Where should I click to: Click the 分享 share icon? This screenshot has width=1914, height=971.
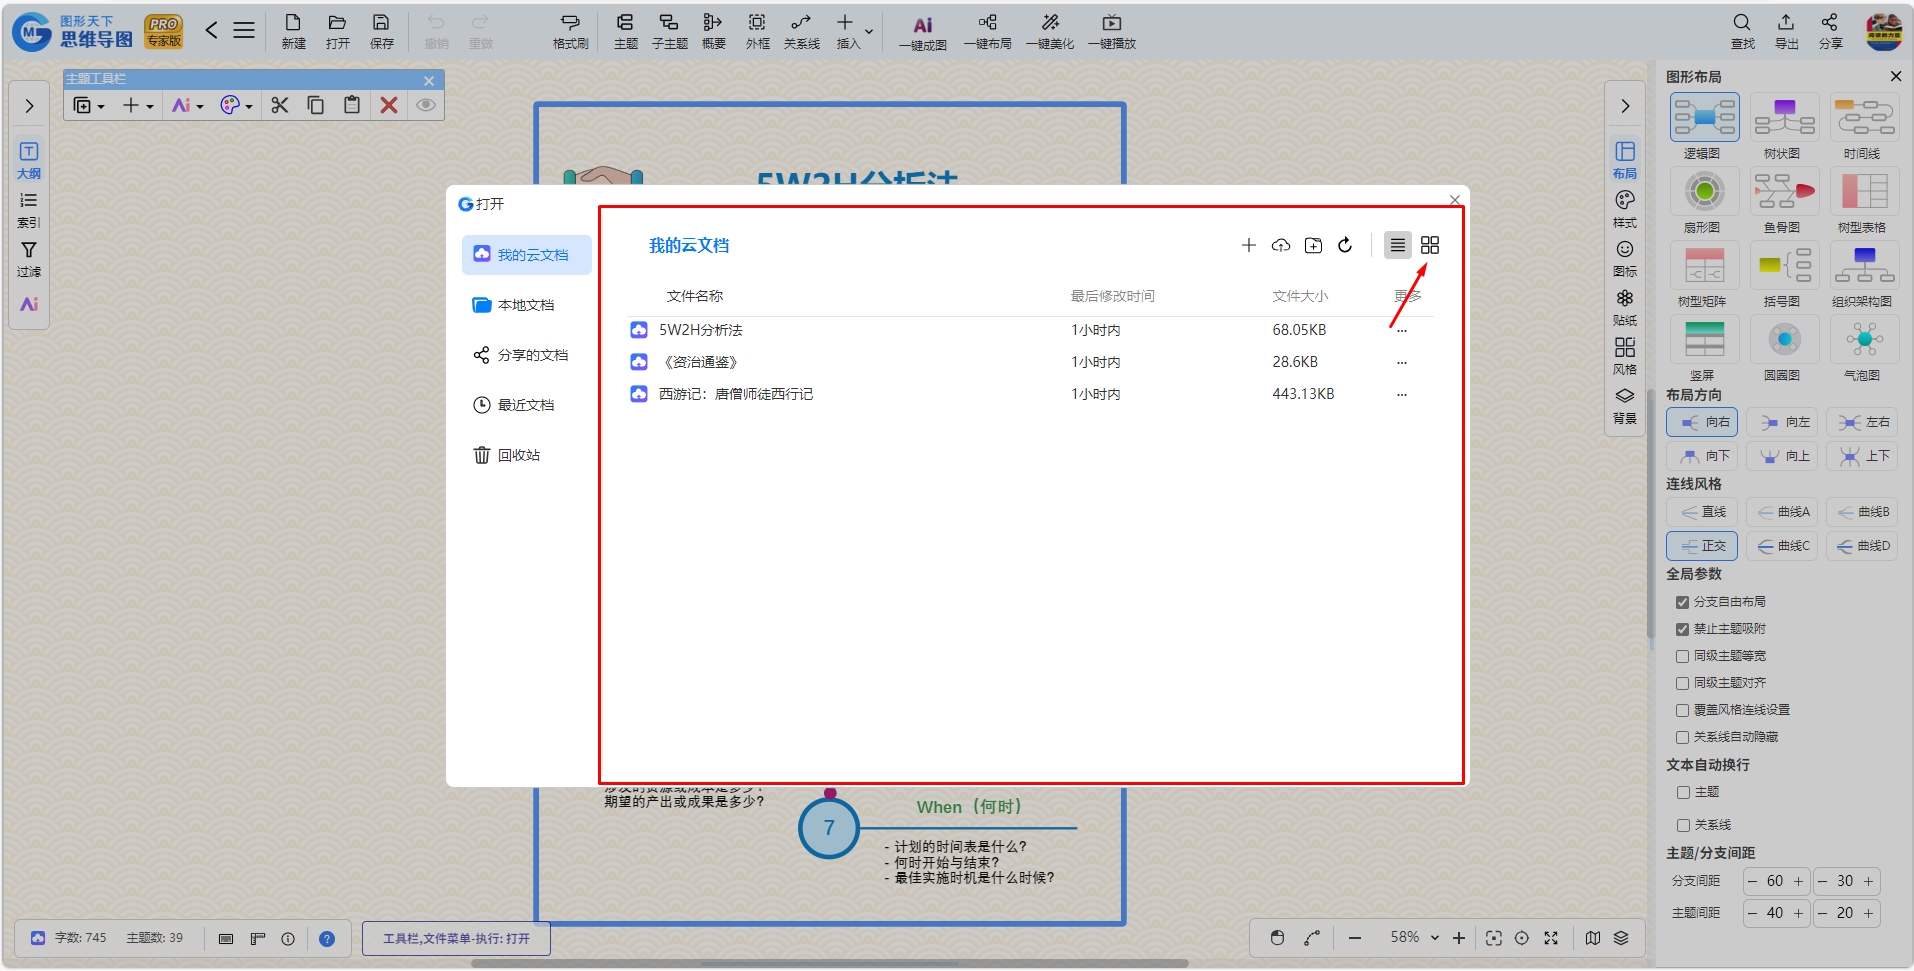point(1830,30)
